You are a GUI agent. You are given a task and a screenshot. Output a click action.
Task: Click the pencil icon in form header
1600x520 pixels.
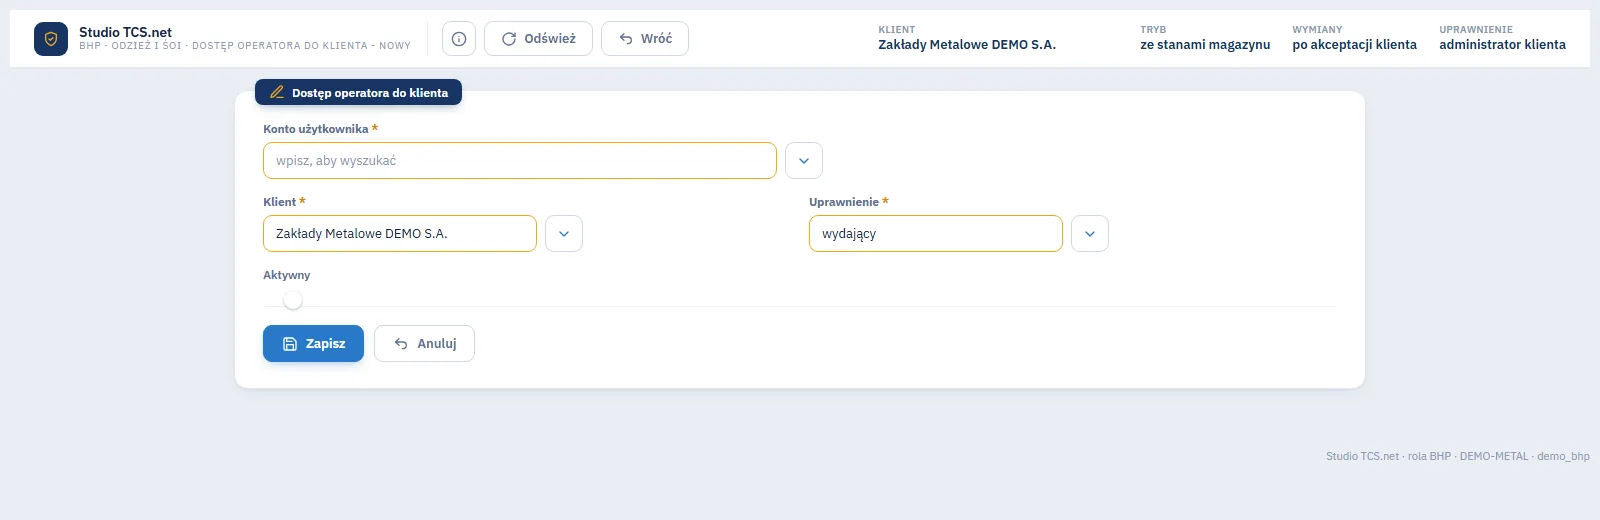coord(277,92)
